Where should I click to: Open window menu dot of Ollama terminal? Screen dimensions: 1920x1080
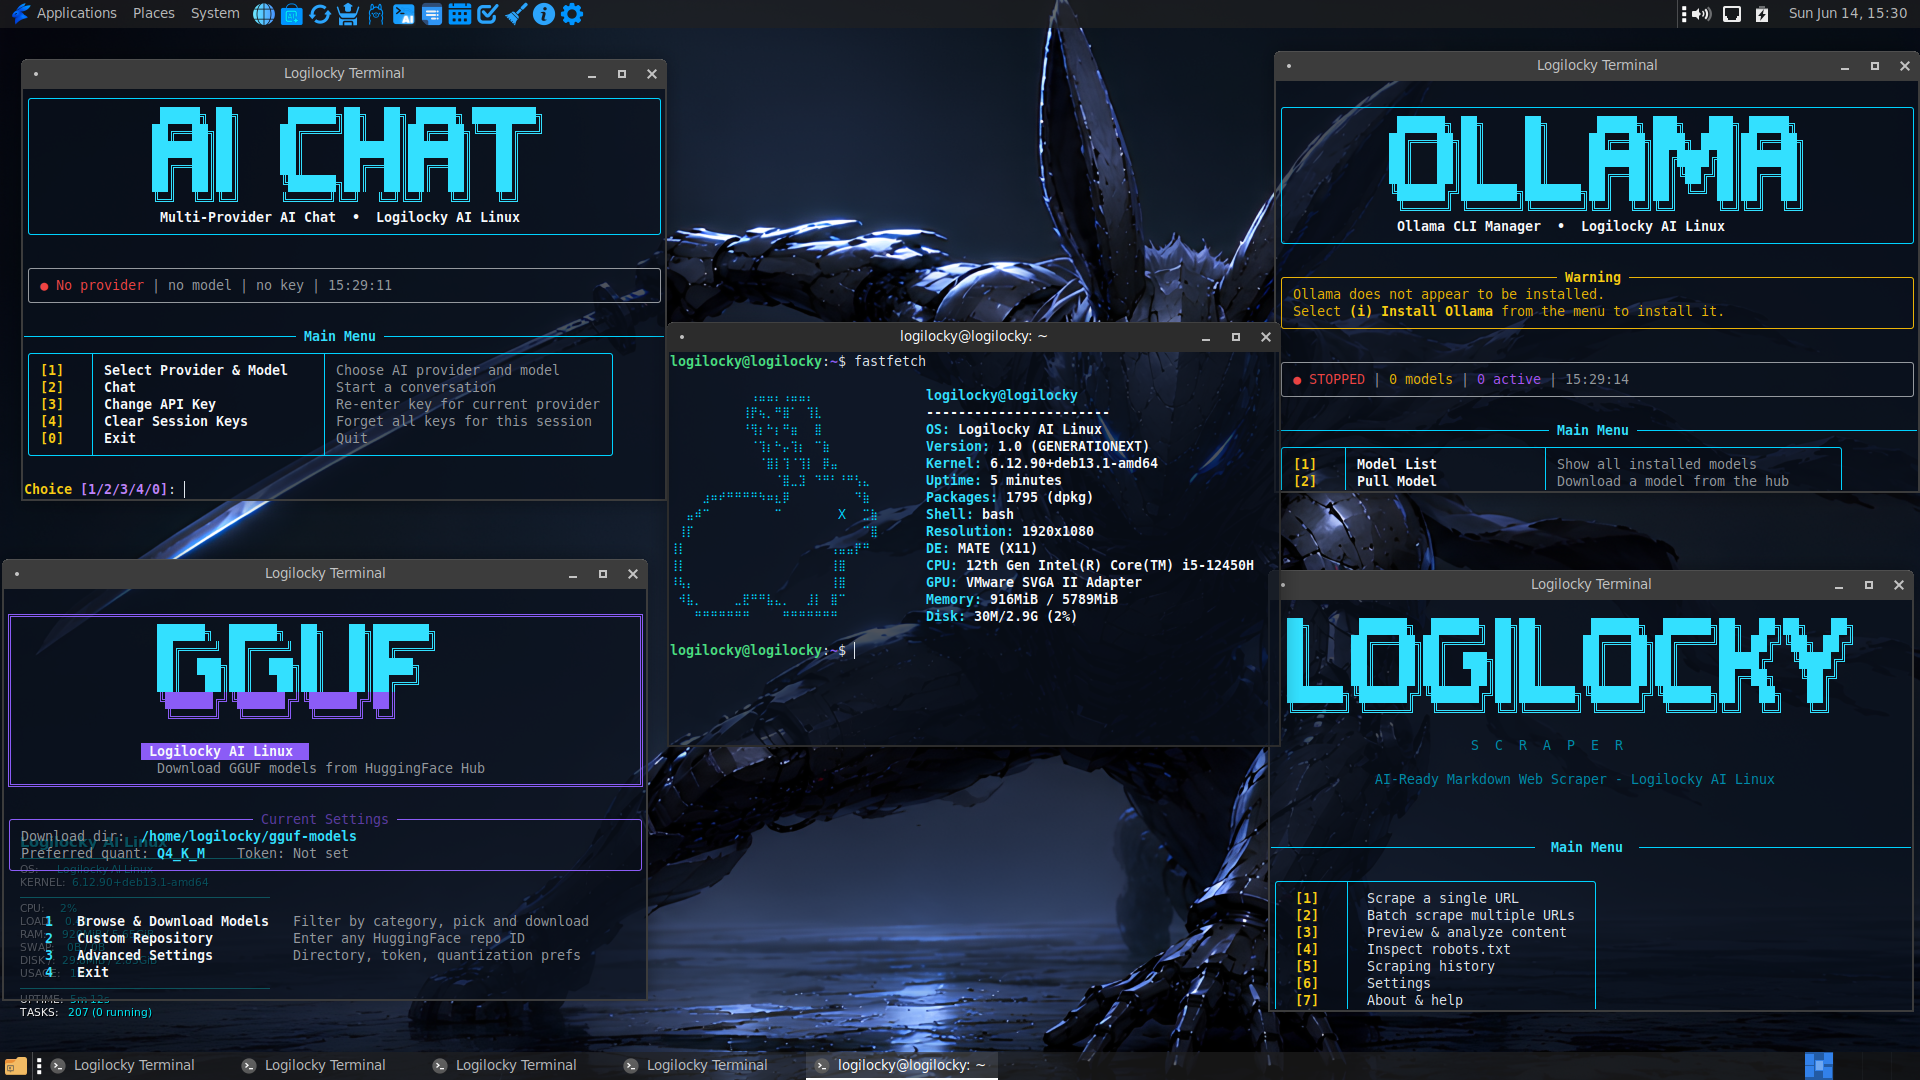pos(1289,66)
